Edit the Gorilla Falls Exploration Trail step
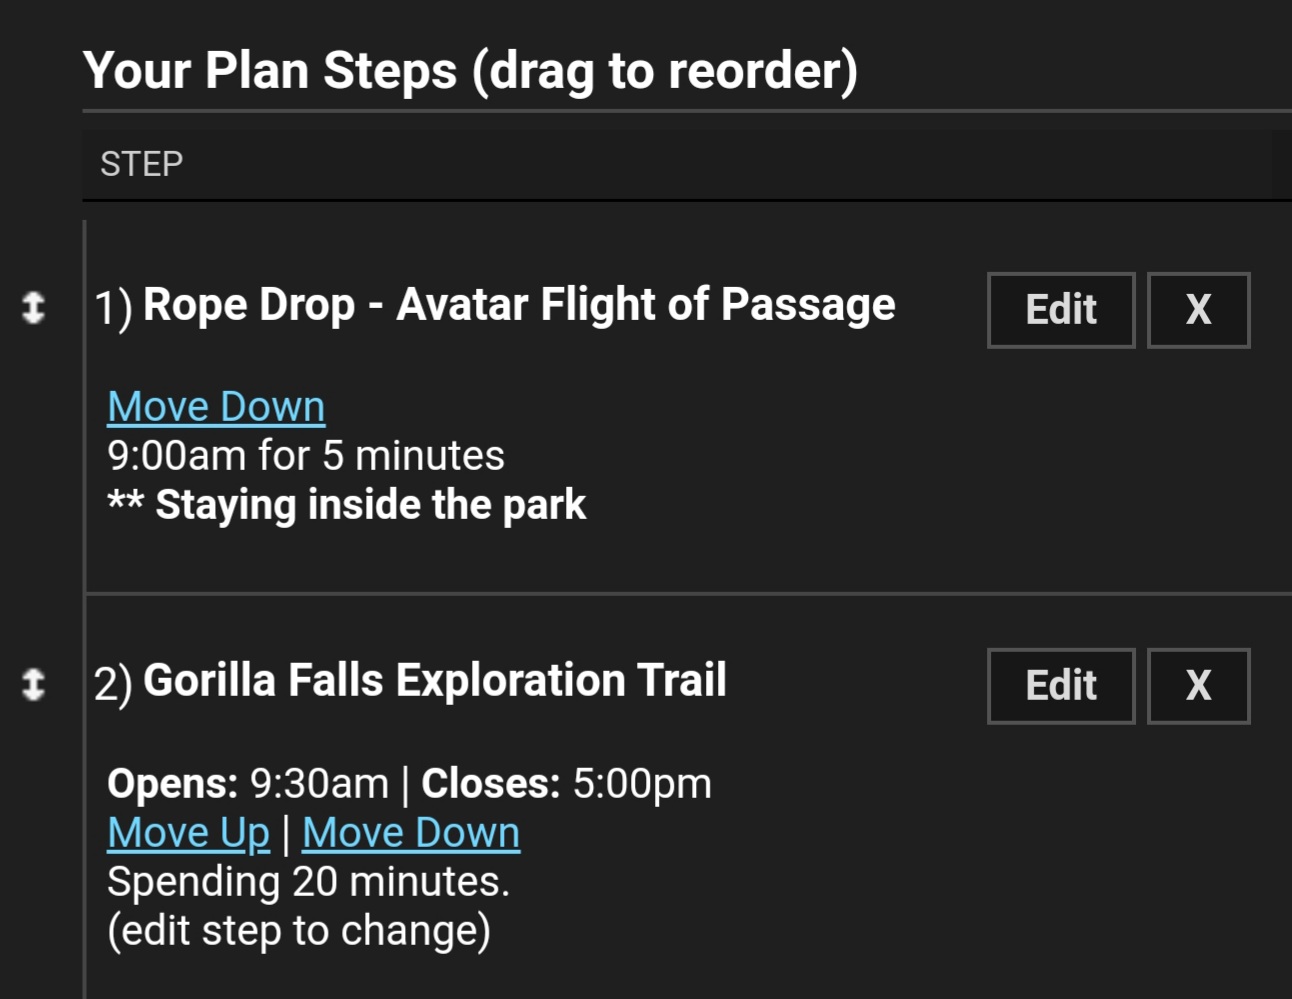The height and width of the screenshot is (999, 1292). (1060, 686)
